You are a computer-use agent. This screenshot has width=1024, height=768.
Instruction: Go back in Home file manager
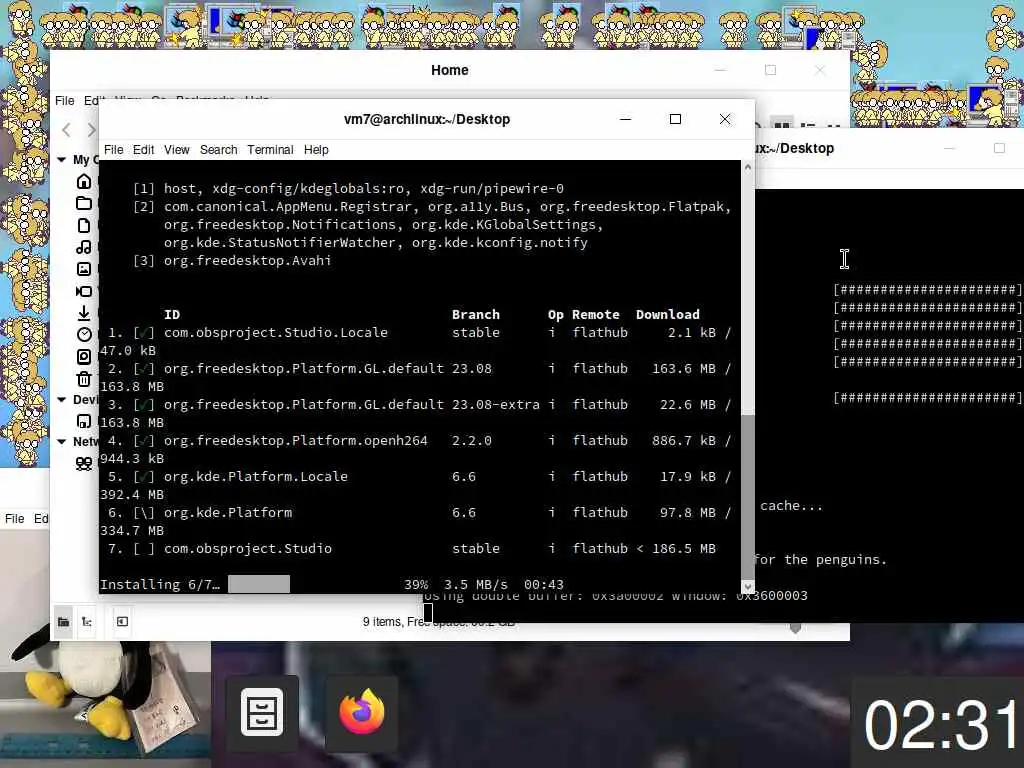point(66,129)
